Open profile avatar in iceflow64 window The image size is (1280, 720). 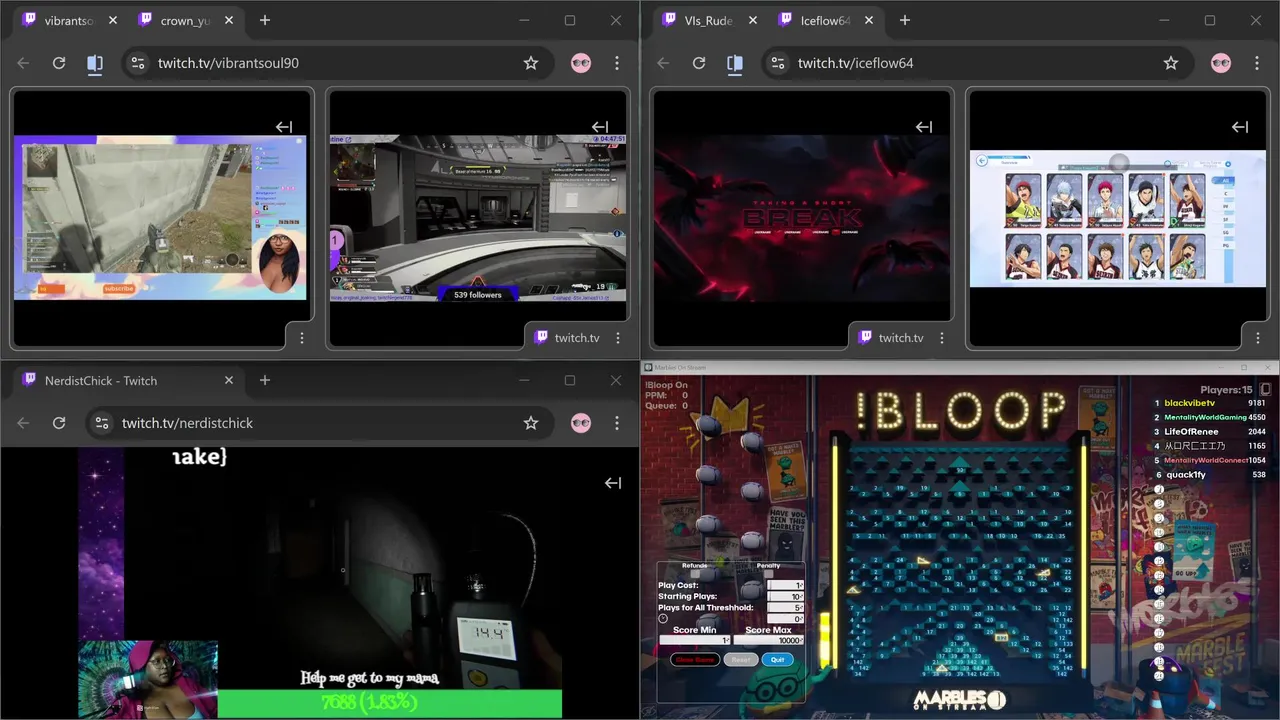pos(1221,63)
